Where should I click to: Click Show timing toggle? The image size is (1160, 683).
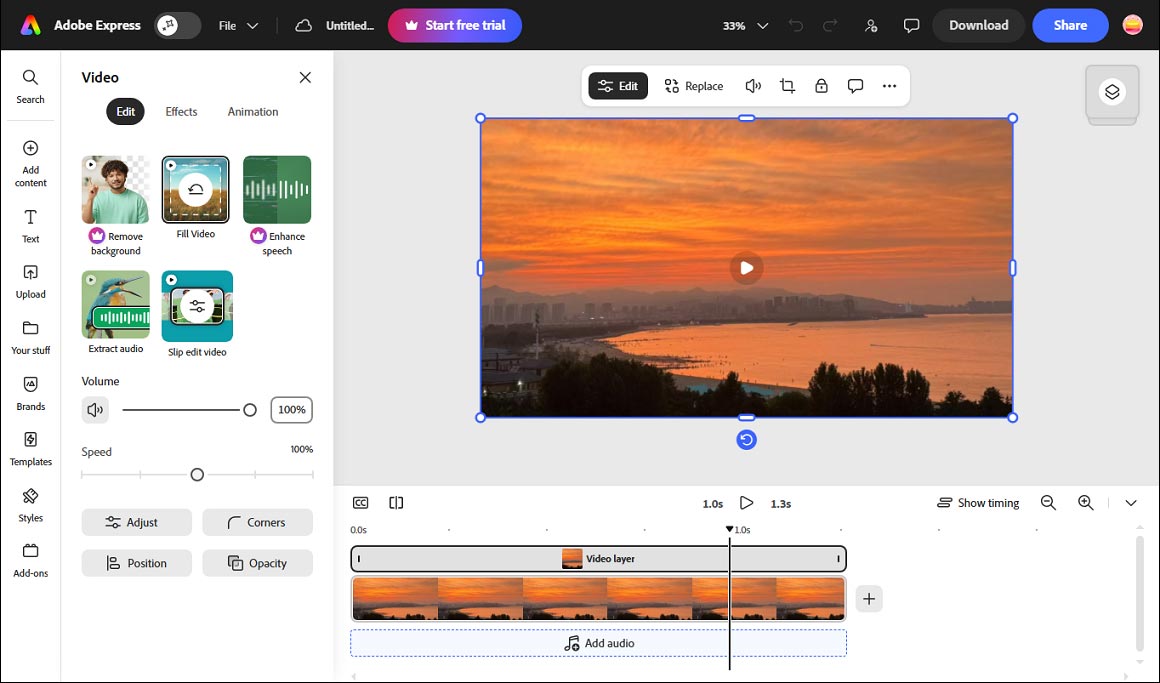(x=978, y=503)
